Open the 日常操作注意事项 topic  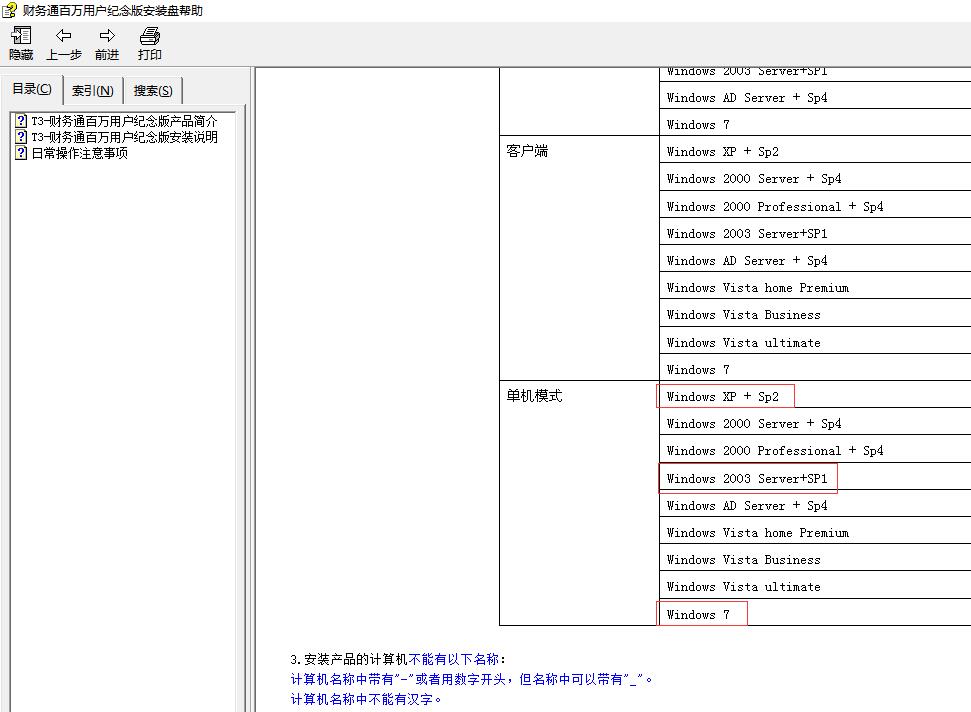click(79, 152)
